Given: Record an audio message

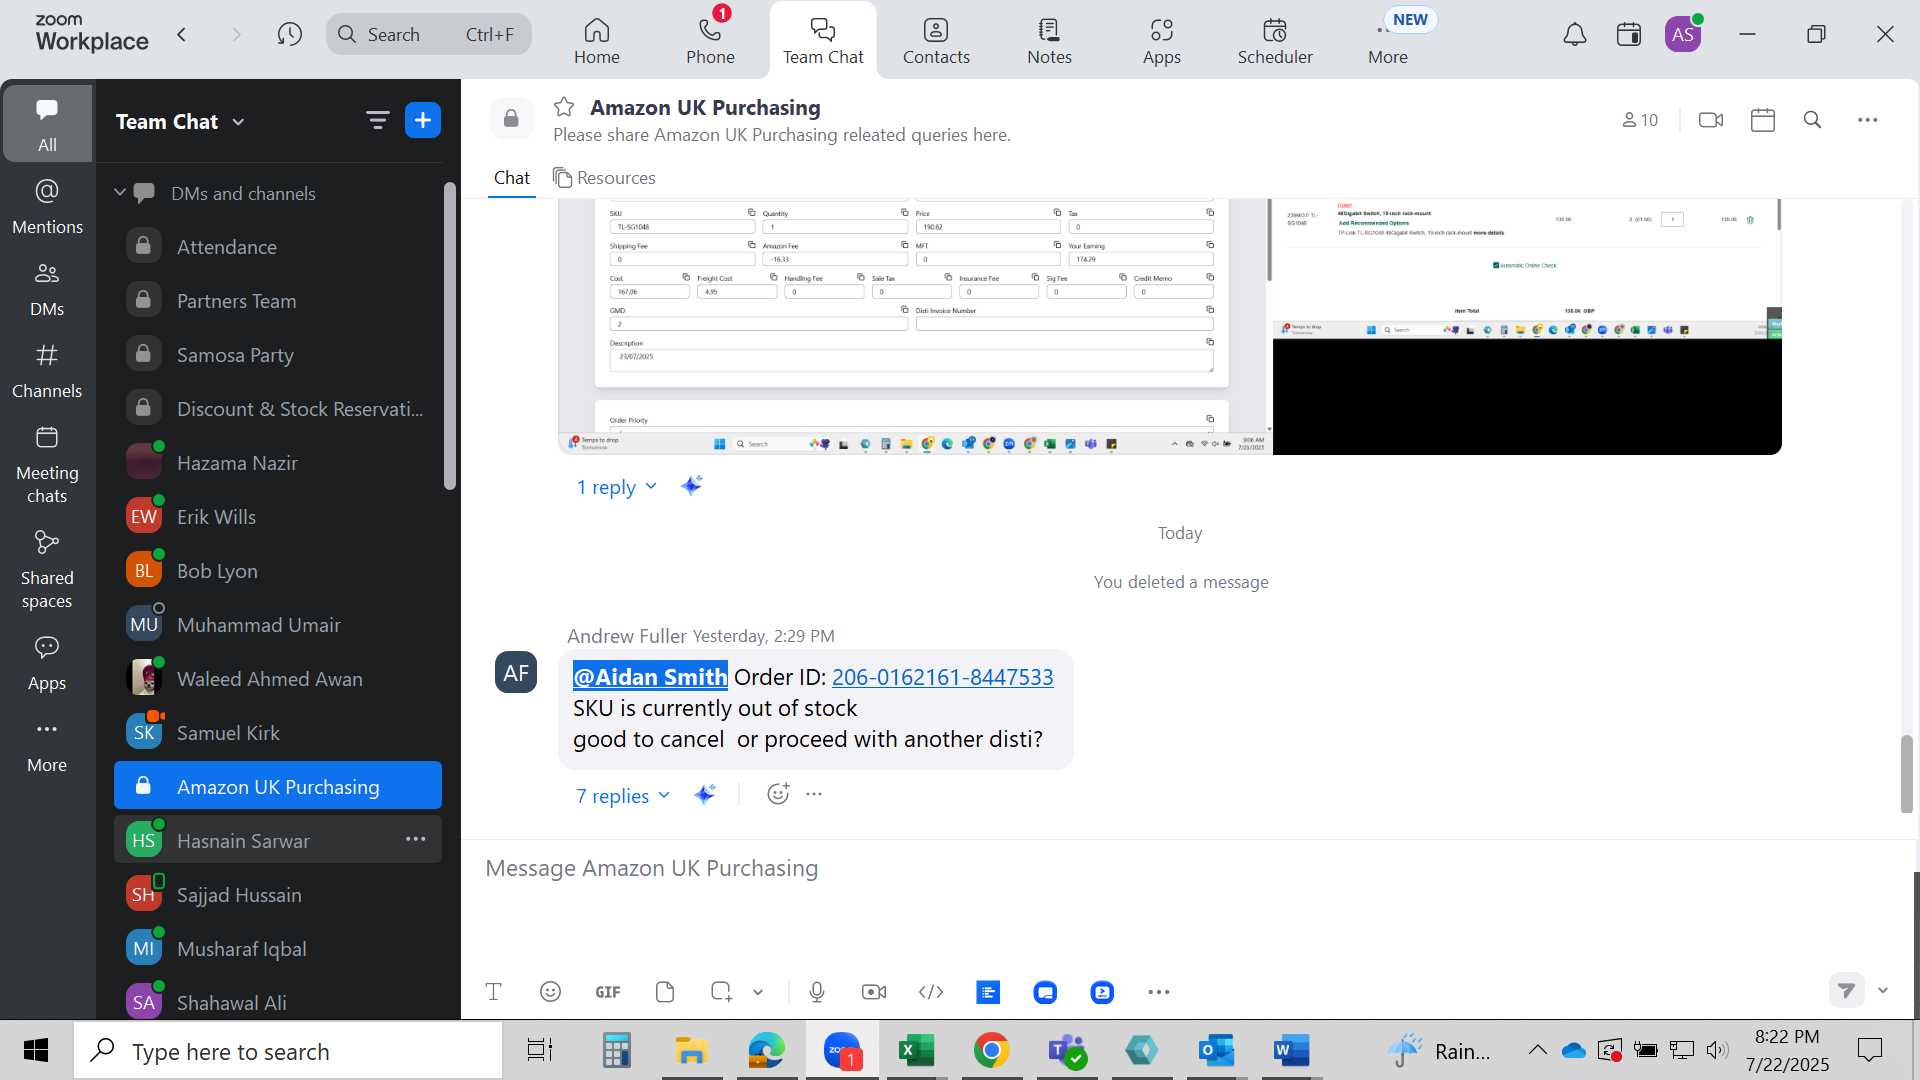Looking at the screenshot, I should pos(817,992).
